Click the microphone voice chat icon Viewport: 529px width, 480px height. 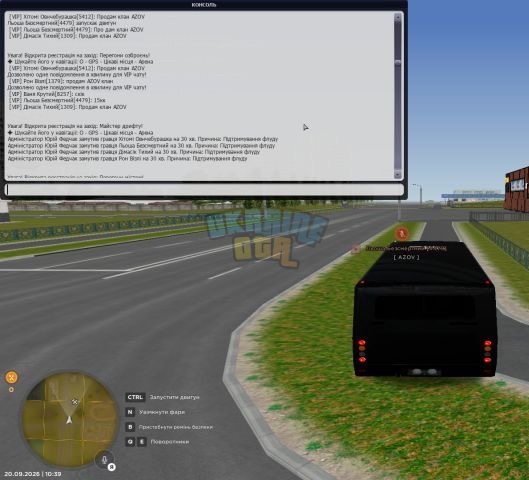[x=105, y=459]
